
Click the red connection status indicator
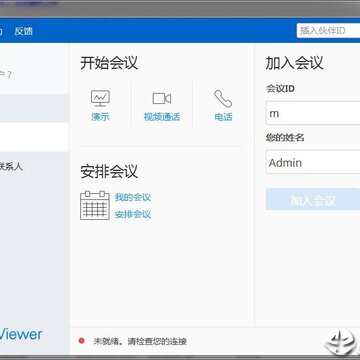click(x=81, y=341)
